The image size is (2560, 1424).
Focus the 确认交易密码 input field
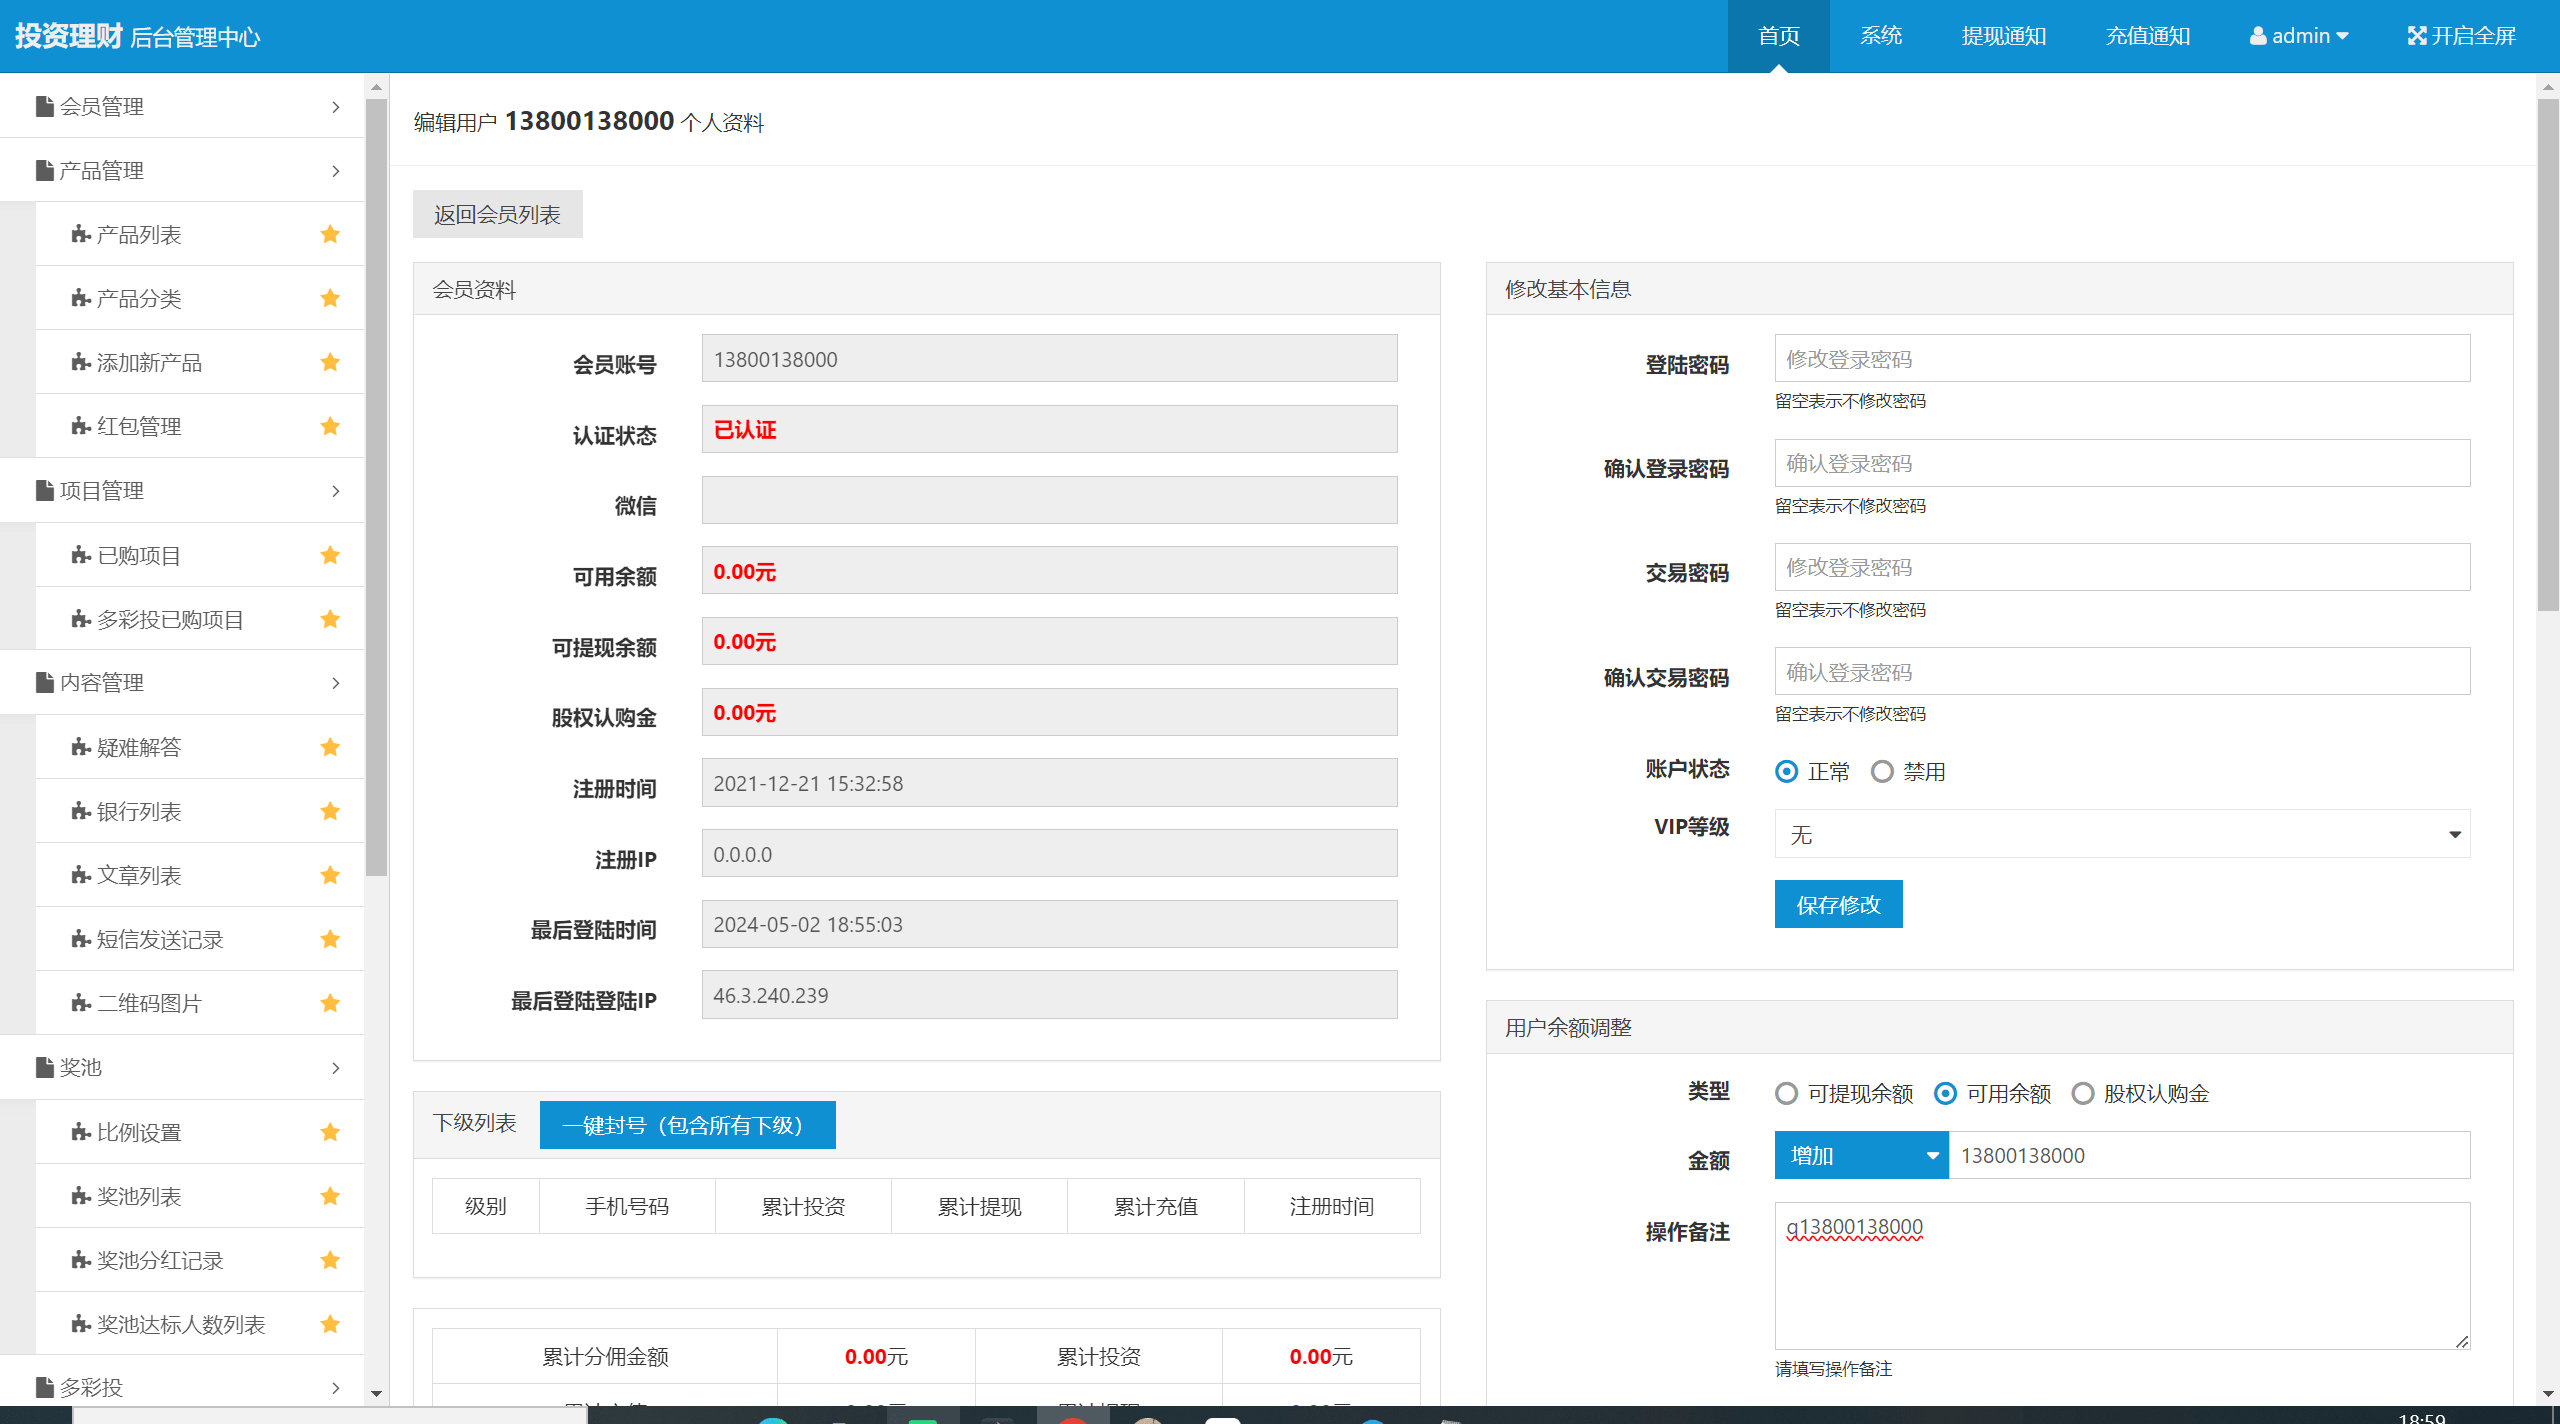tap(2122, 671)
